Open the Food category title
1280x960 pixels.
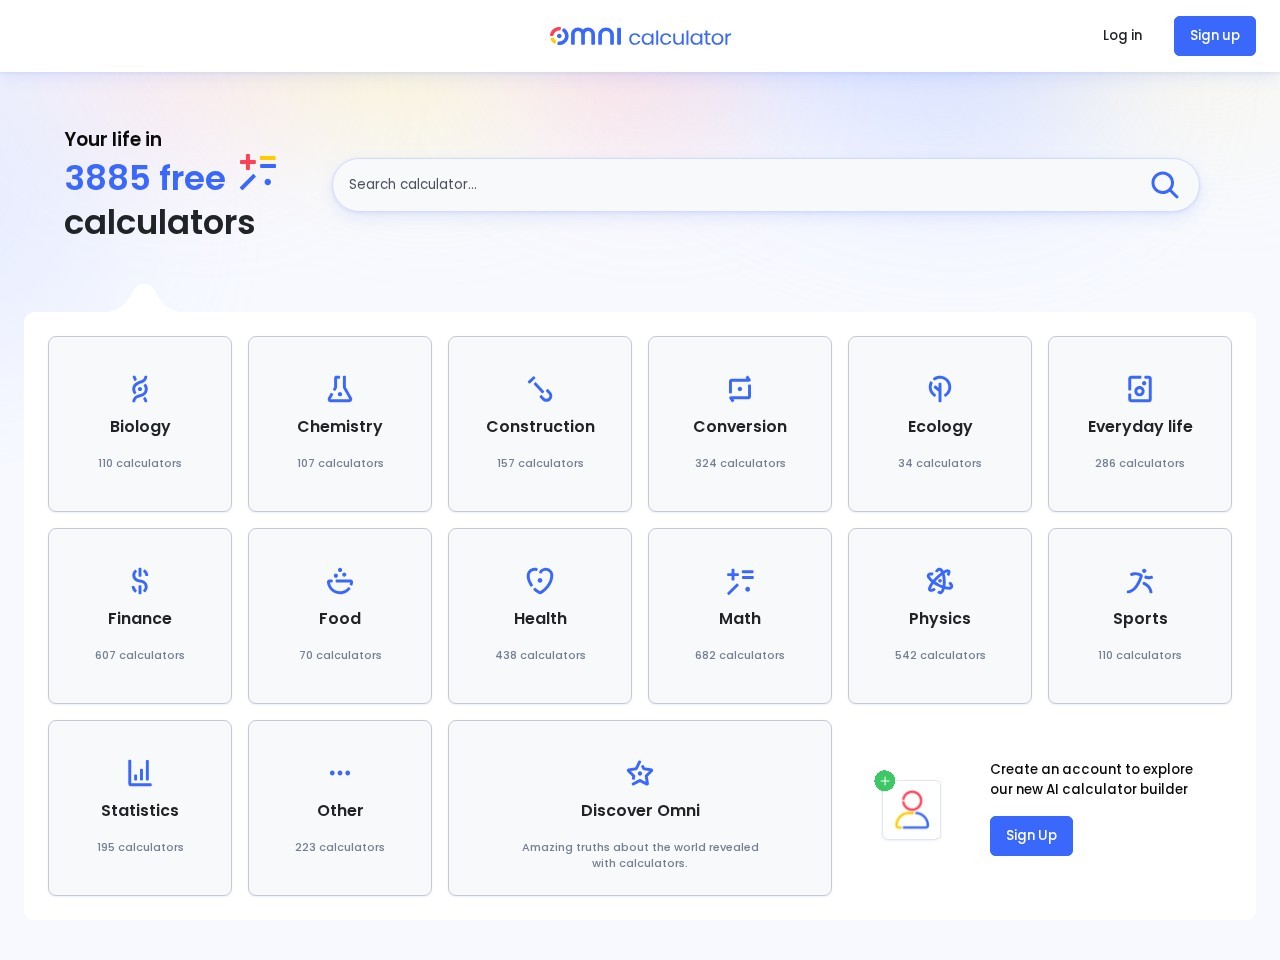pyautogui.click(x=340, y=618)
